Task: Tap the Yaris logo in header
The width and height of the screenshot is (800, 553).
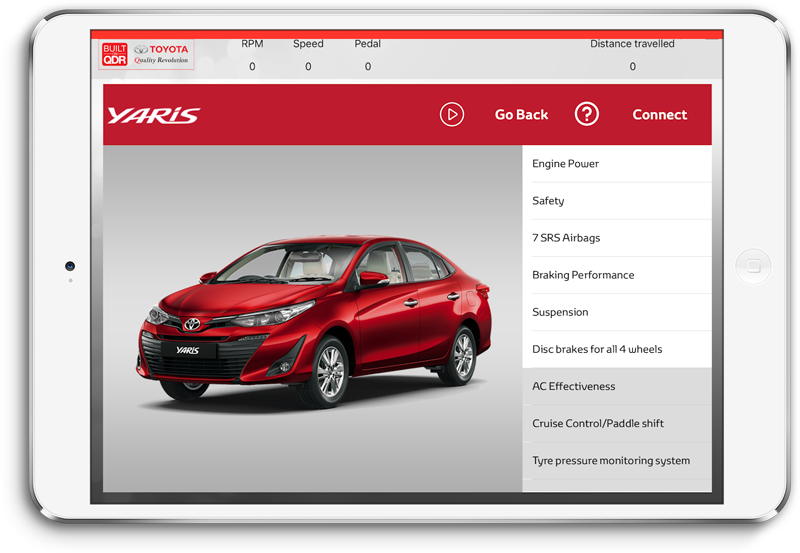Action: [153, 115]
